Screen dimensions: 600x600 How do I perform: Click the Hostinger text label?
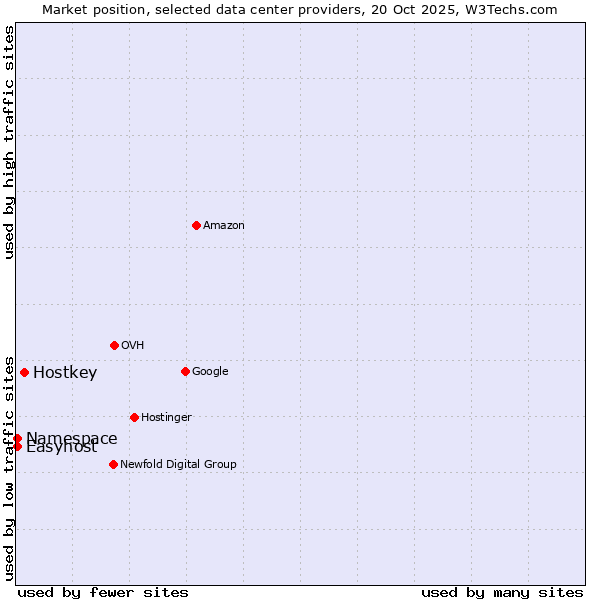pos(166,417)
